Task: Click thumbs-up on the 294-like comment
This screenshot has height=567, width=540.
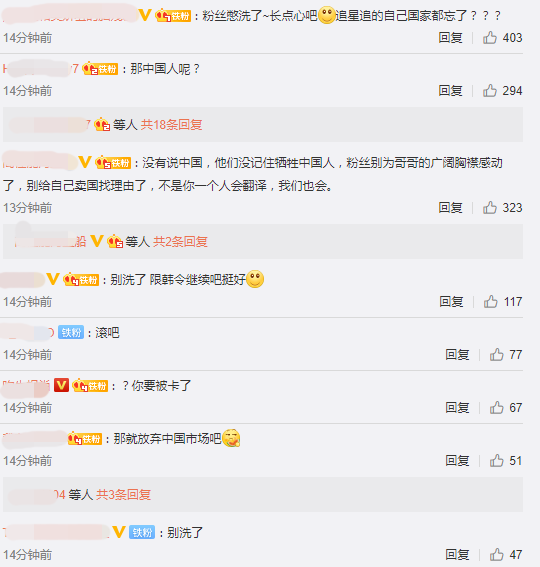Action: [490, 90]
